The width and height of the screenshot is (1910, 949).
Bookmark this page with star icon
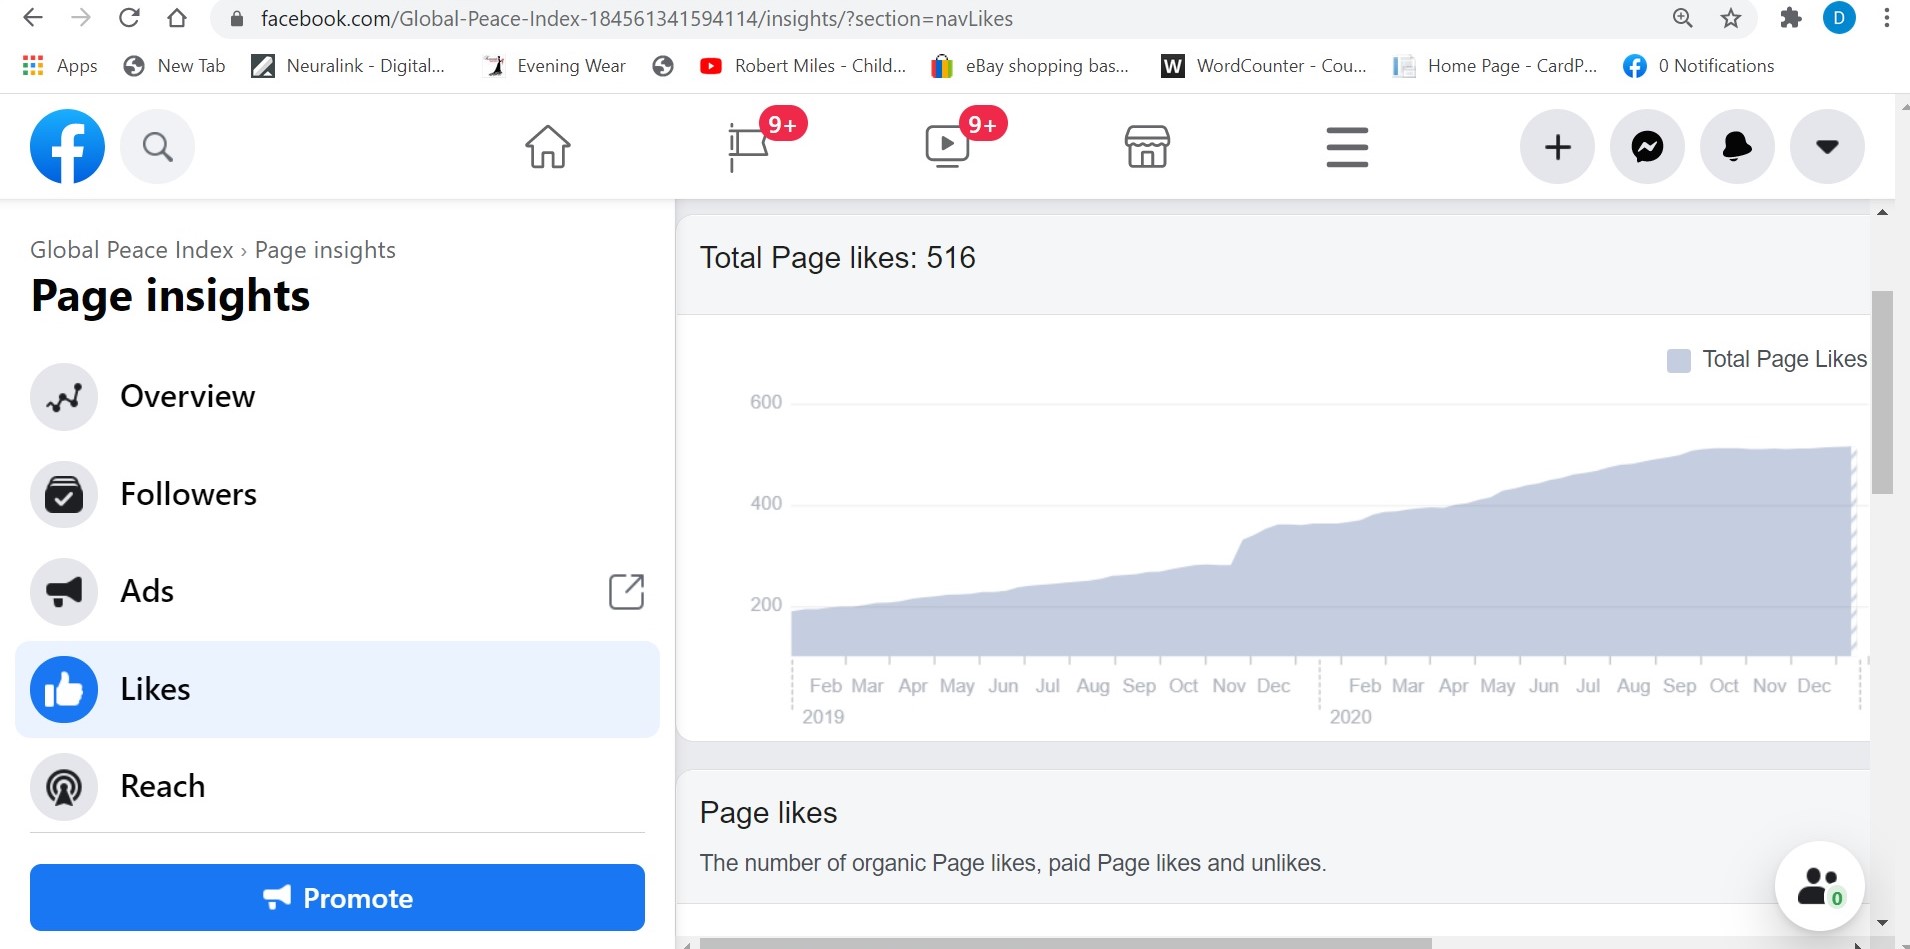tap(1731, 18)
